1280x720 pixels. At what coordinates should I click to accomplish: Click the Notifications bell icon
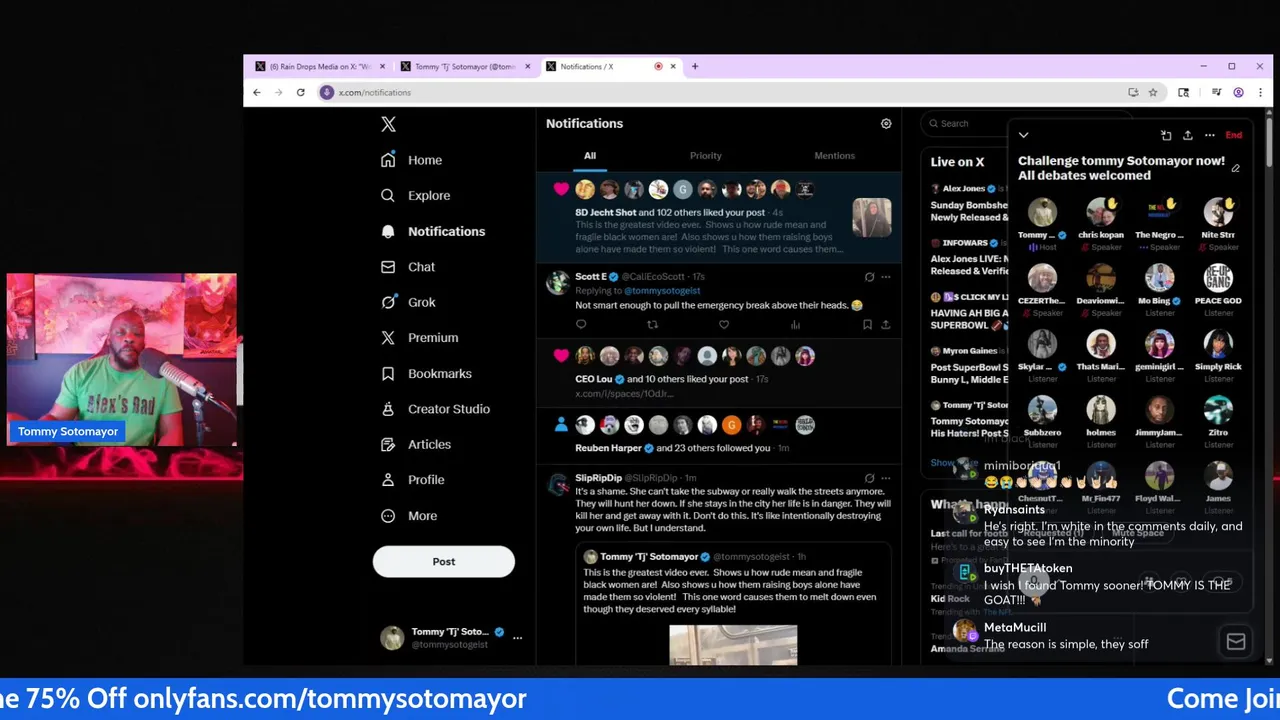388,231
